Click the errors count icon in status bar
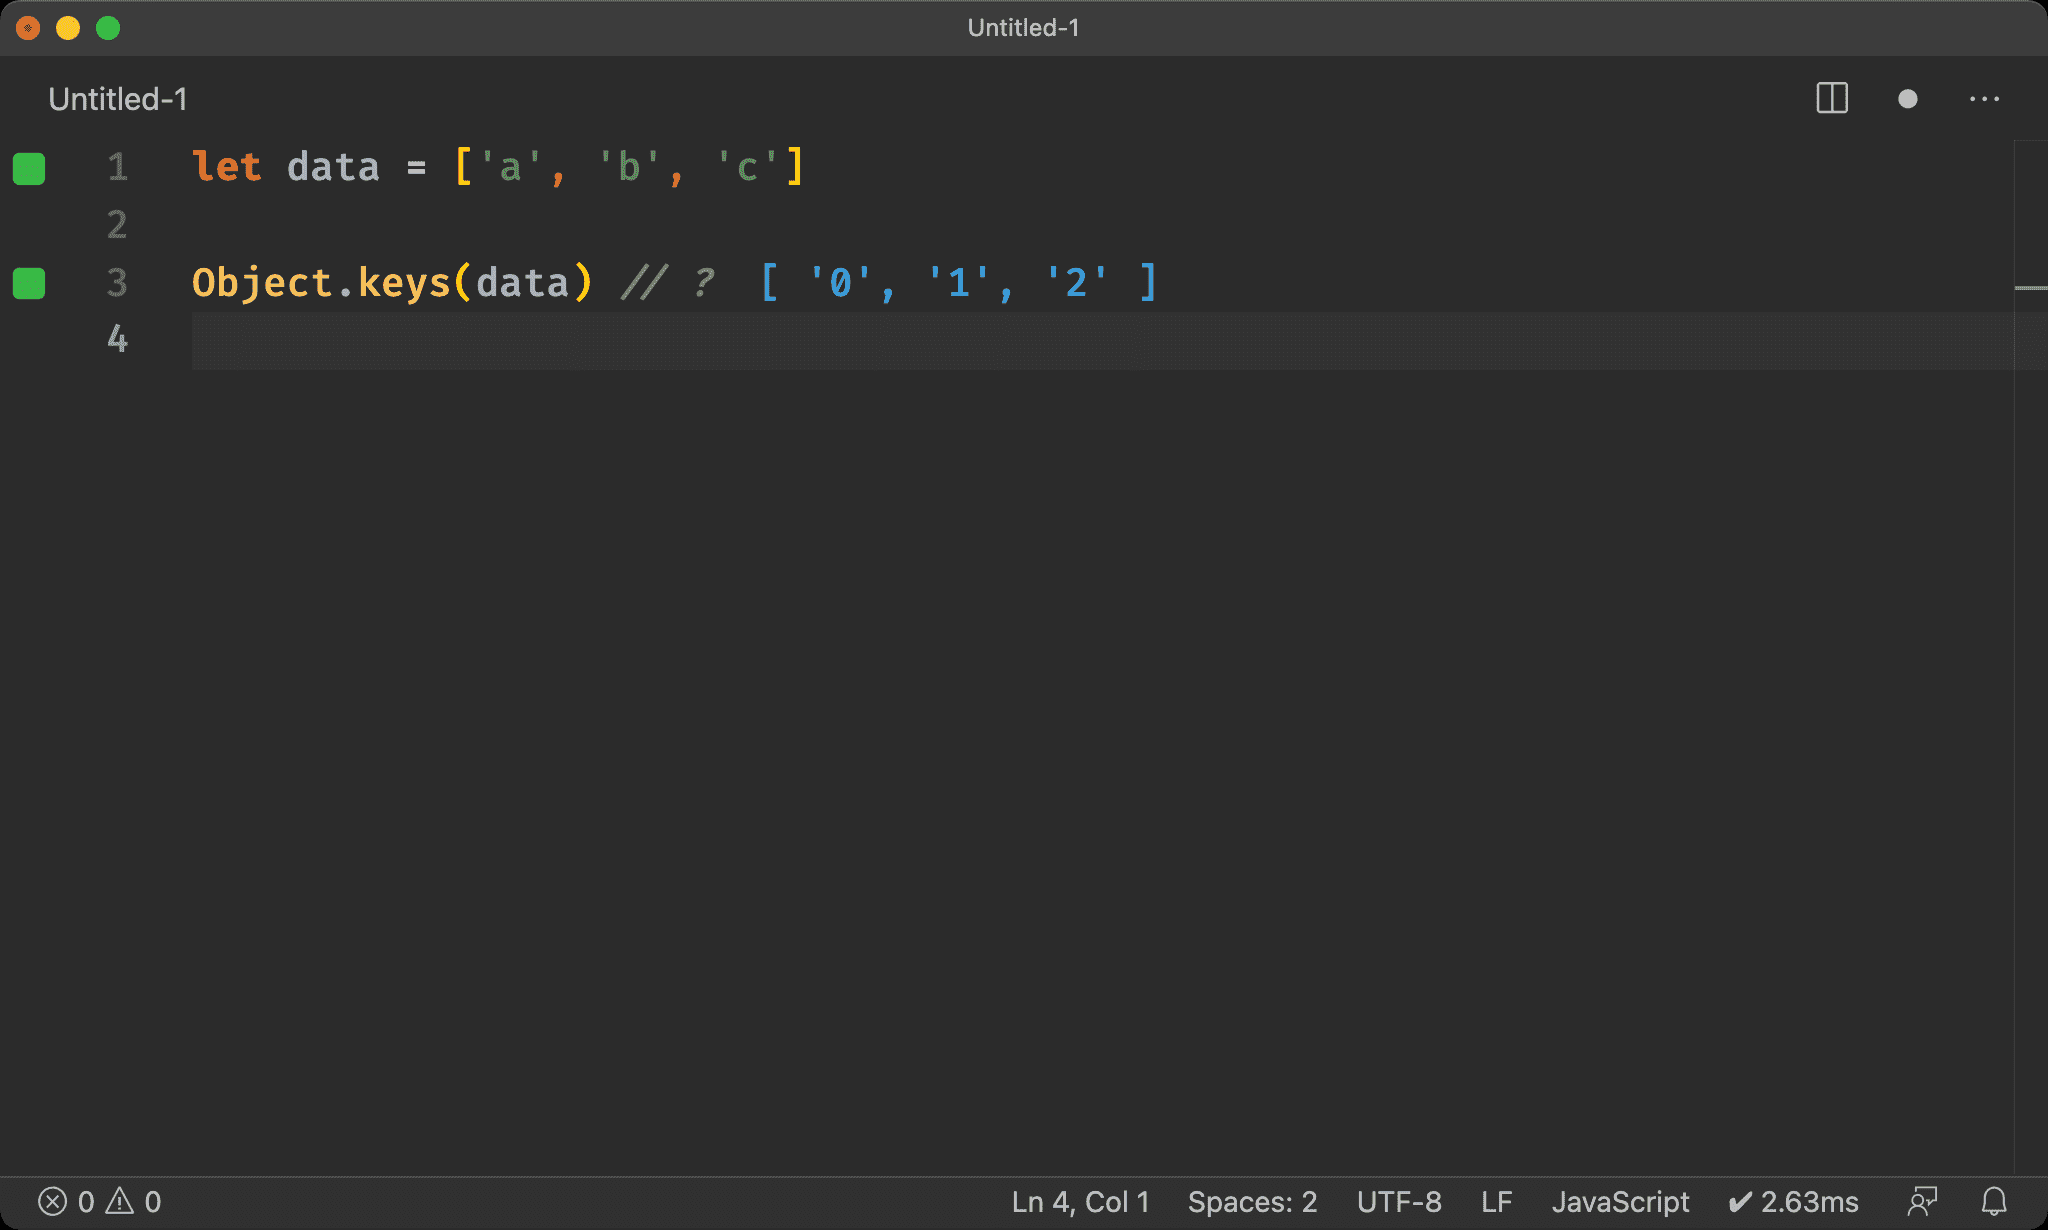Screen dimensions: 2048x1230 tap(53, 1201)
